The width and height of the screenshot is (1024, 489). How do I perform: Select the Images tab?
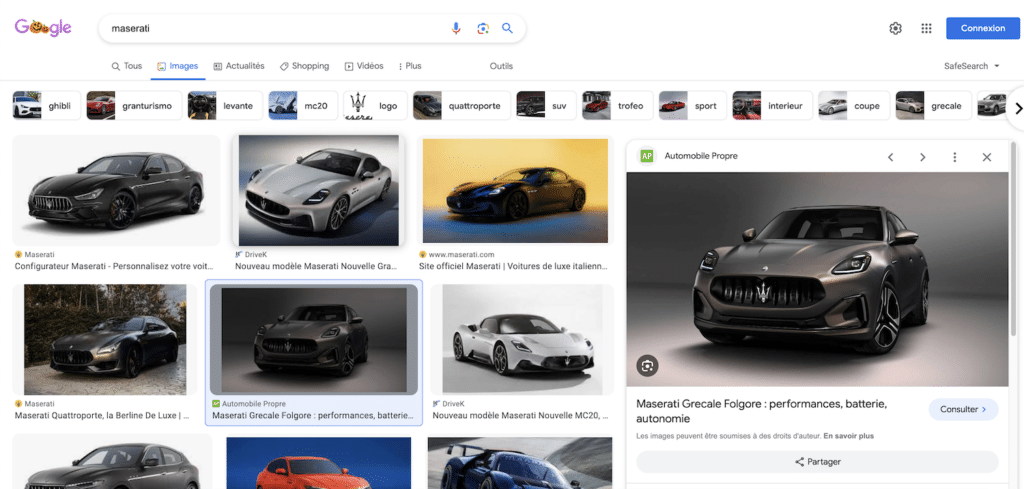[x=178, y=66]
